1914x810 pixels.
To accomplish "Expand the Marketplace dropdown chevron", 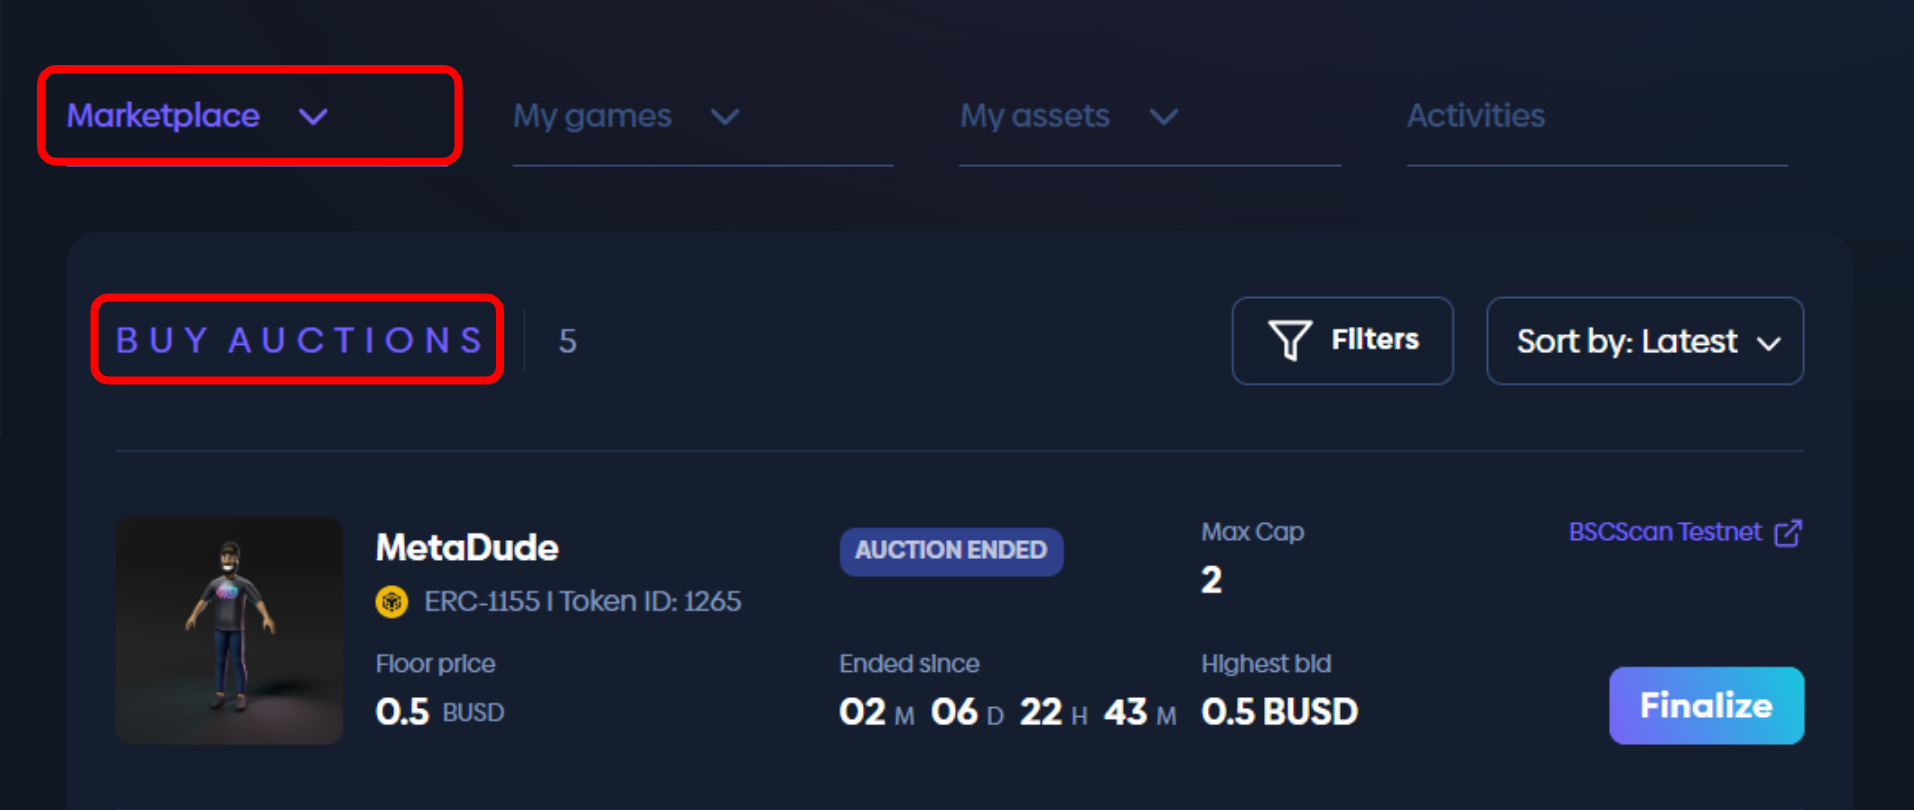I will click(313, 117).
